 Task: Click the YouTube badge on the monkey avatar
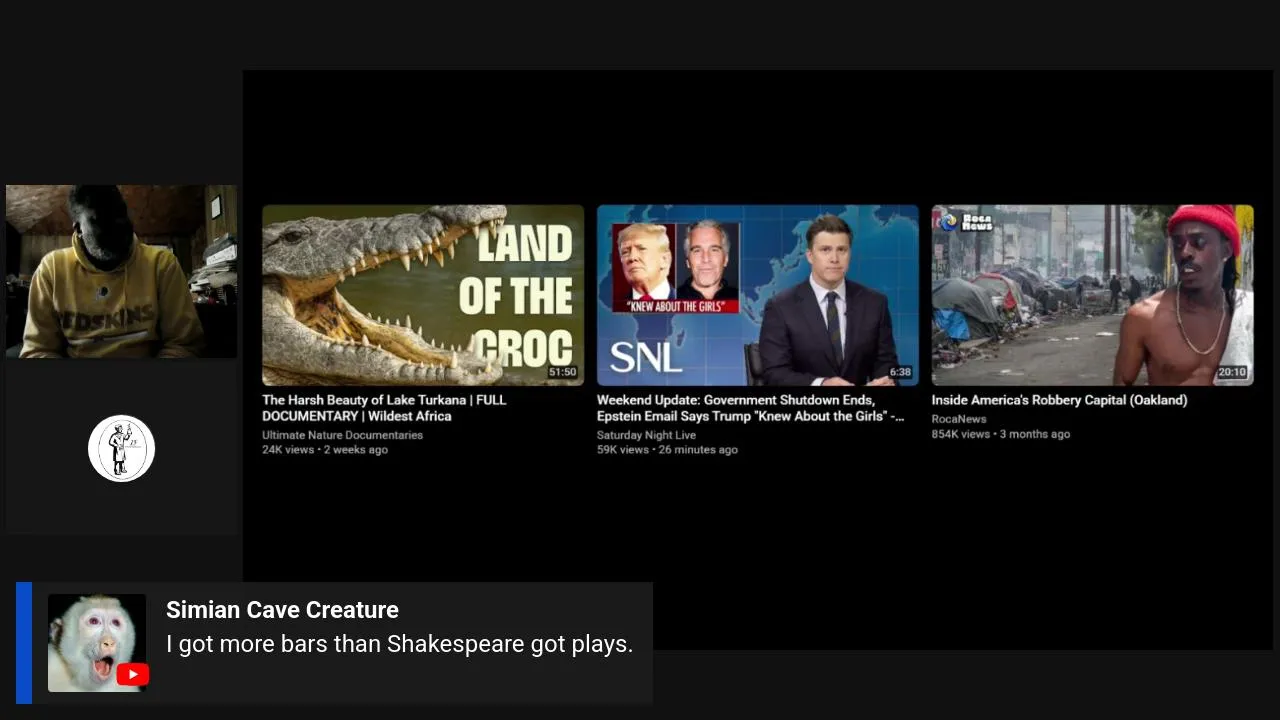pos(132,675)
